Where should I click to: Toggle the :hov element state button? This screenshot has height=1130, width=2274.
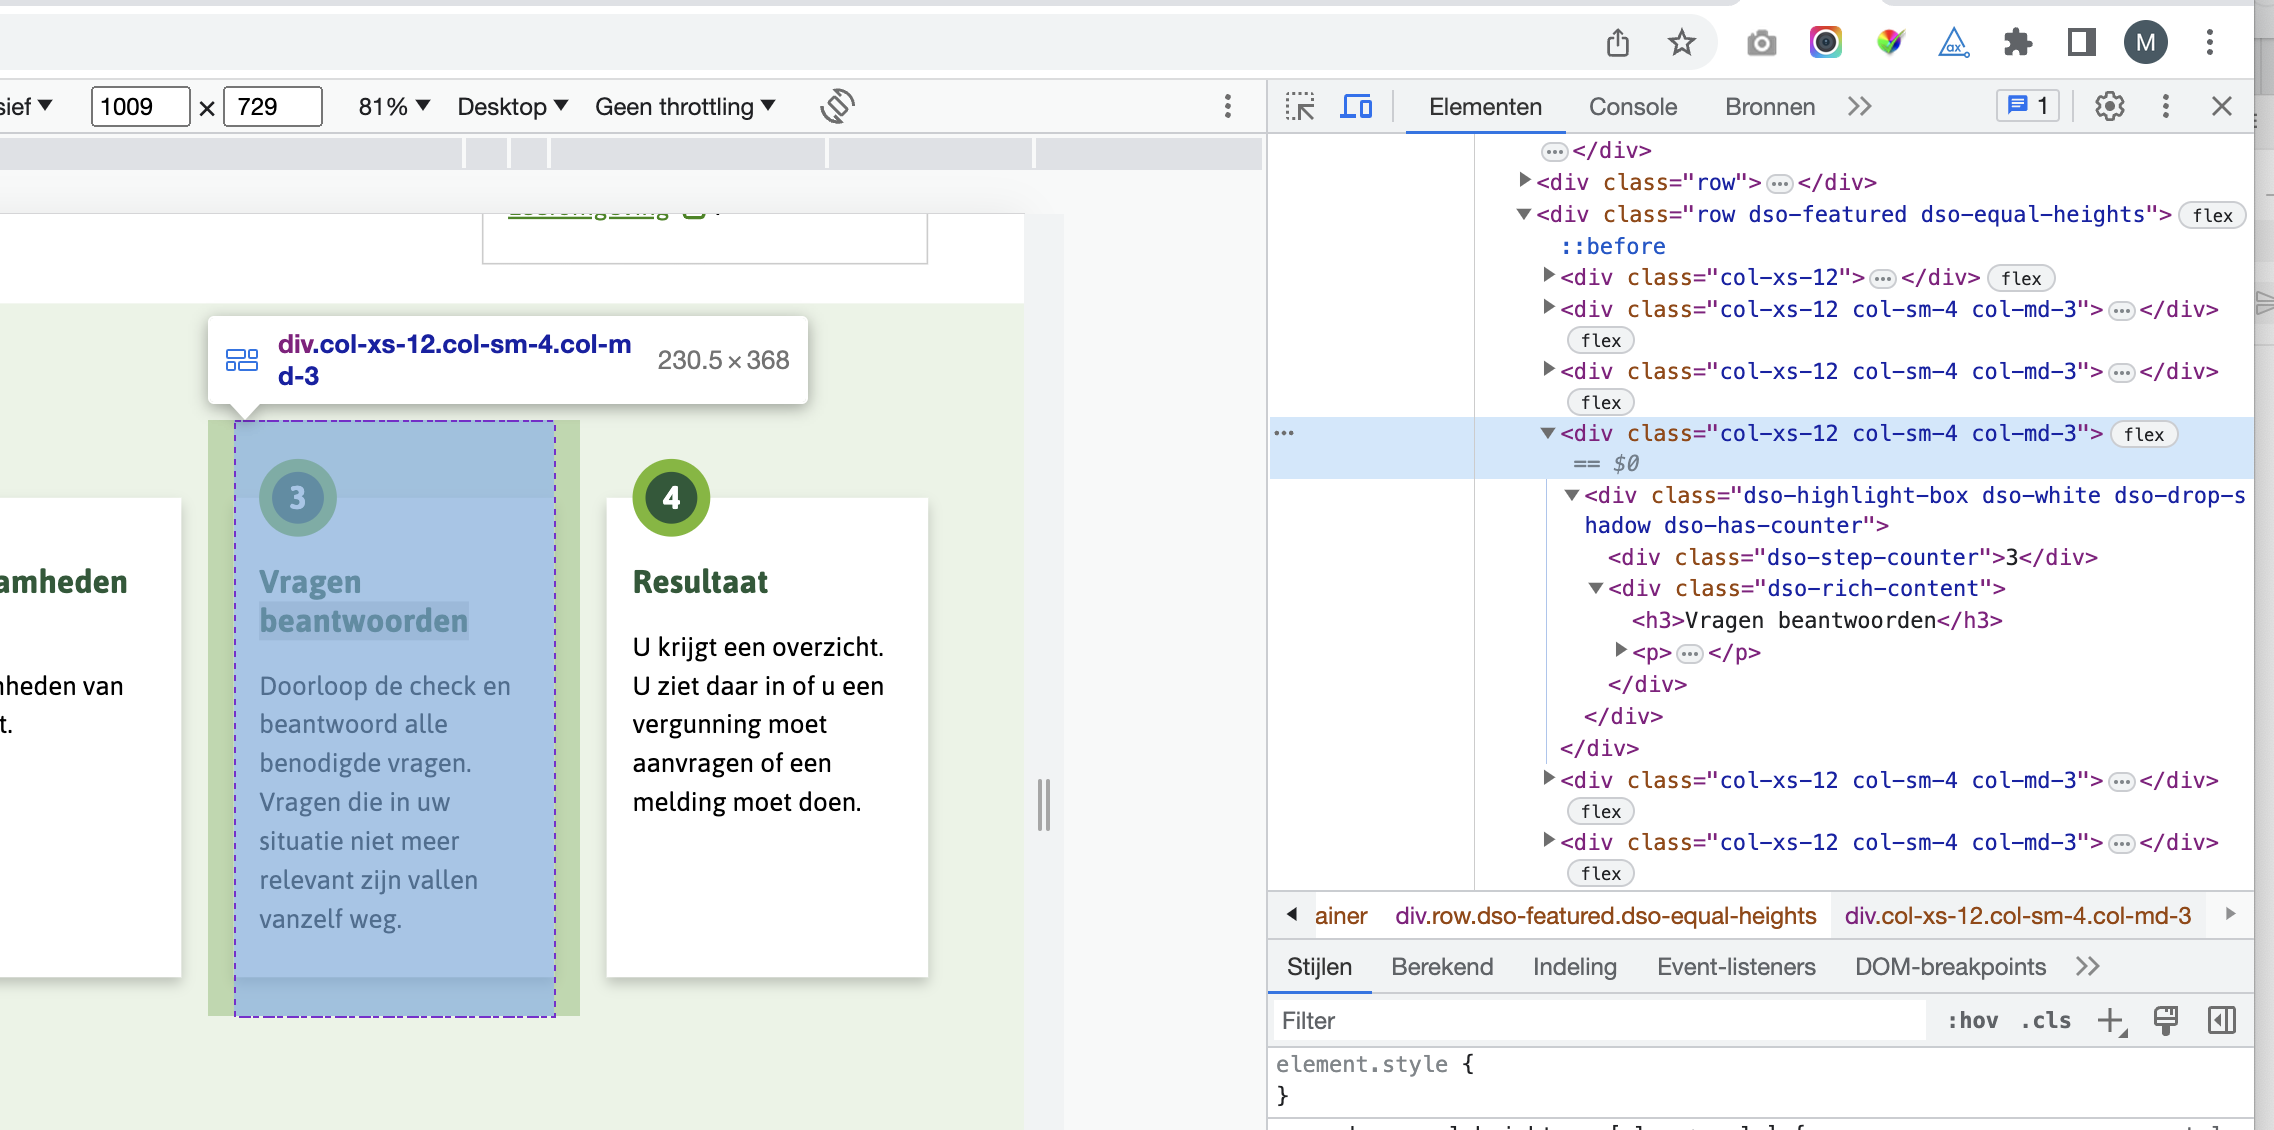1972,1020
